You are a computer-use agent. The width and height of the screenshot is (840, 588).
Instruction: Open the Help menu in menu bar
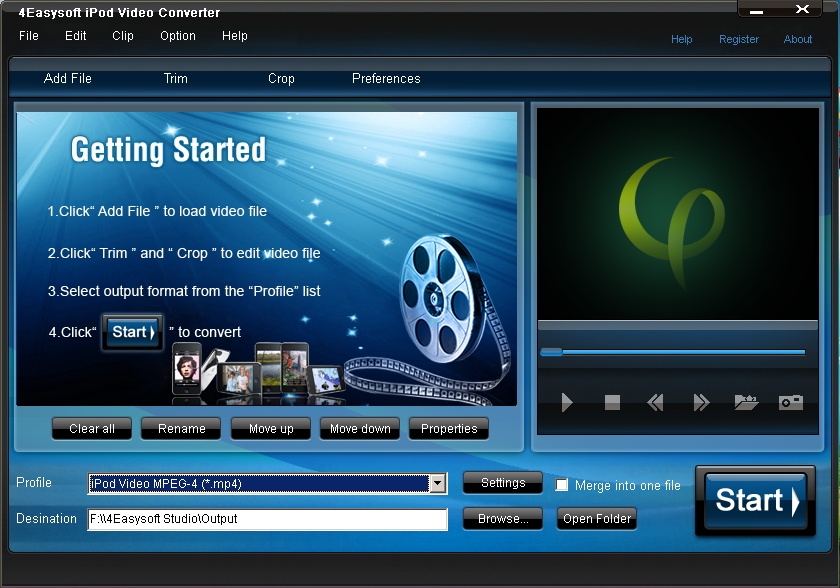(235, 36)
